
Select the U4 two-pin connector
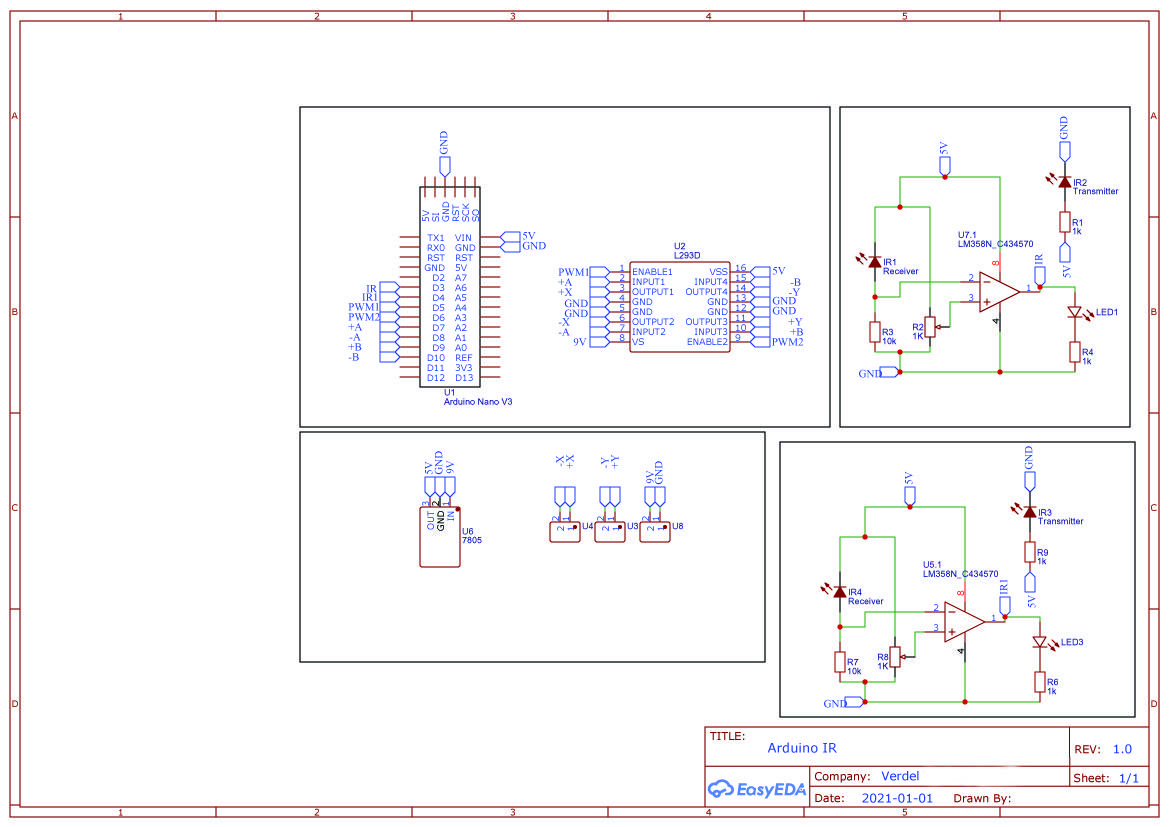(564, 532)
